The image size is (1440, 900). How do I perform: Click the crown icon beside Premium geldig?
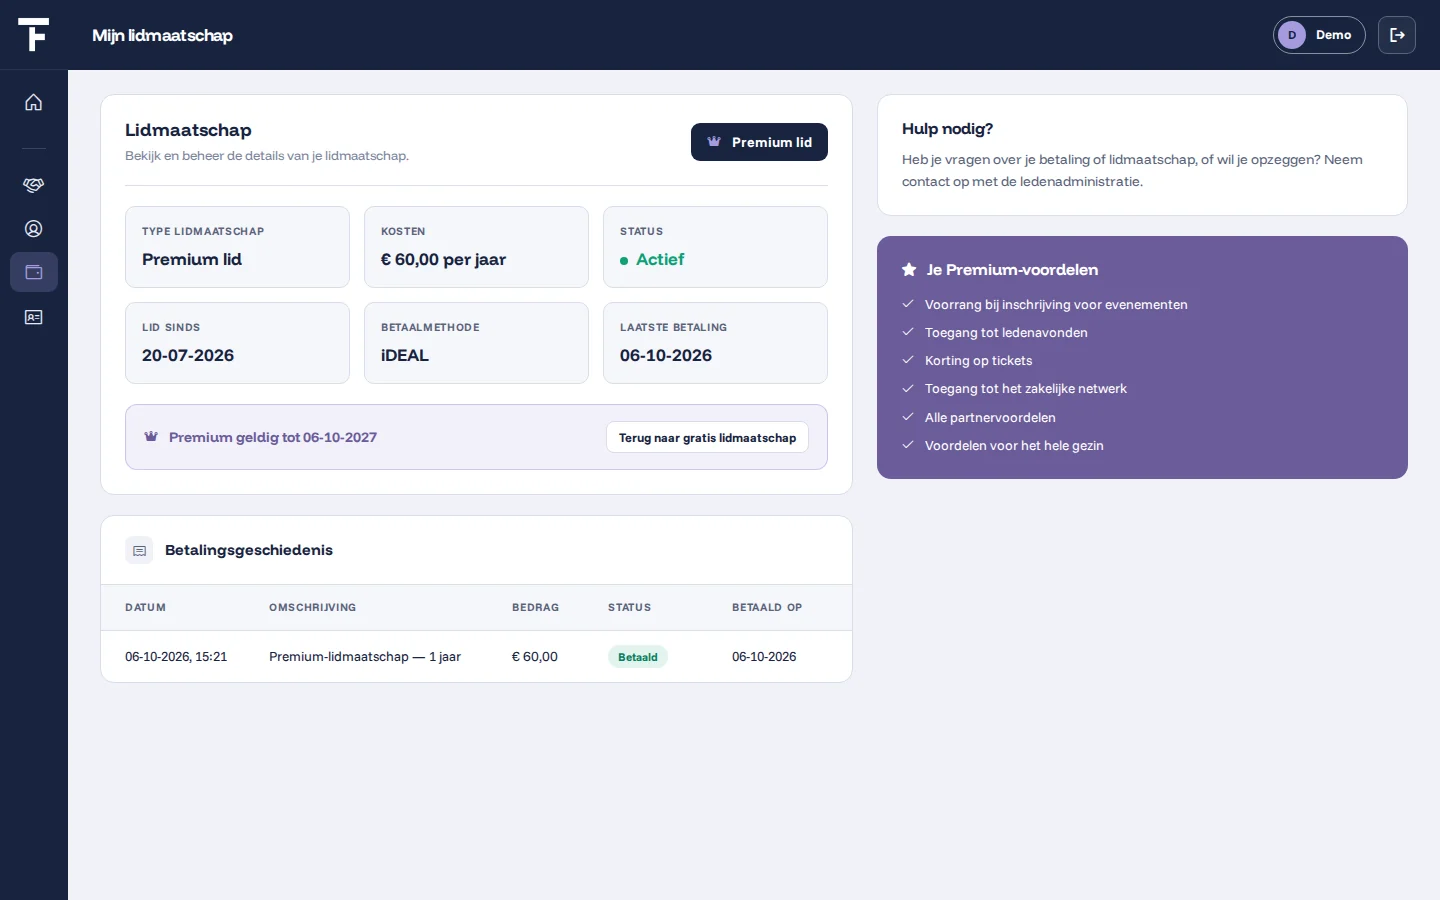click(x=151, y=437)
